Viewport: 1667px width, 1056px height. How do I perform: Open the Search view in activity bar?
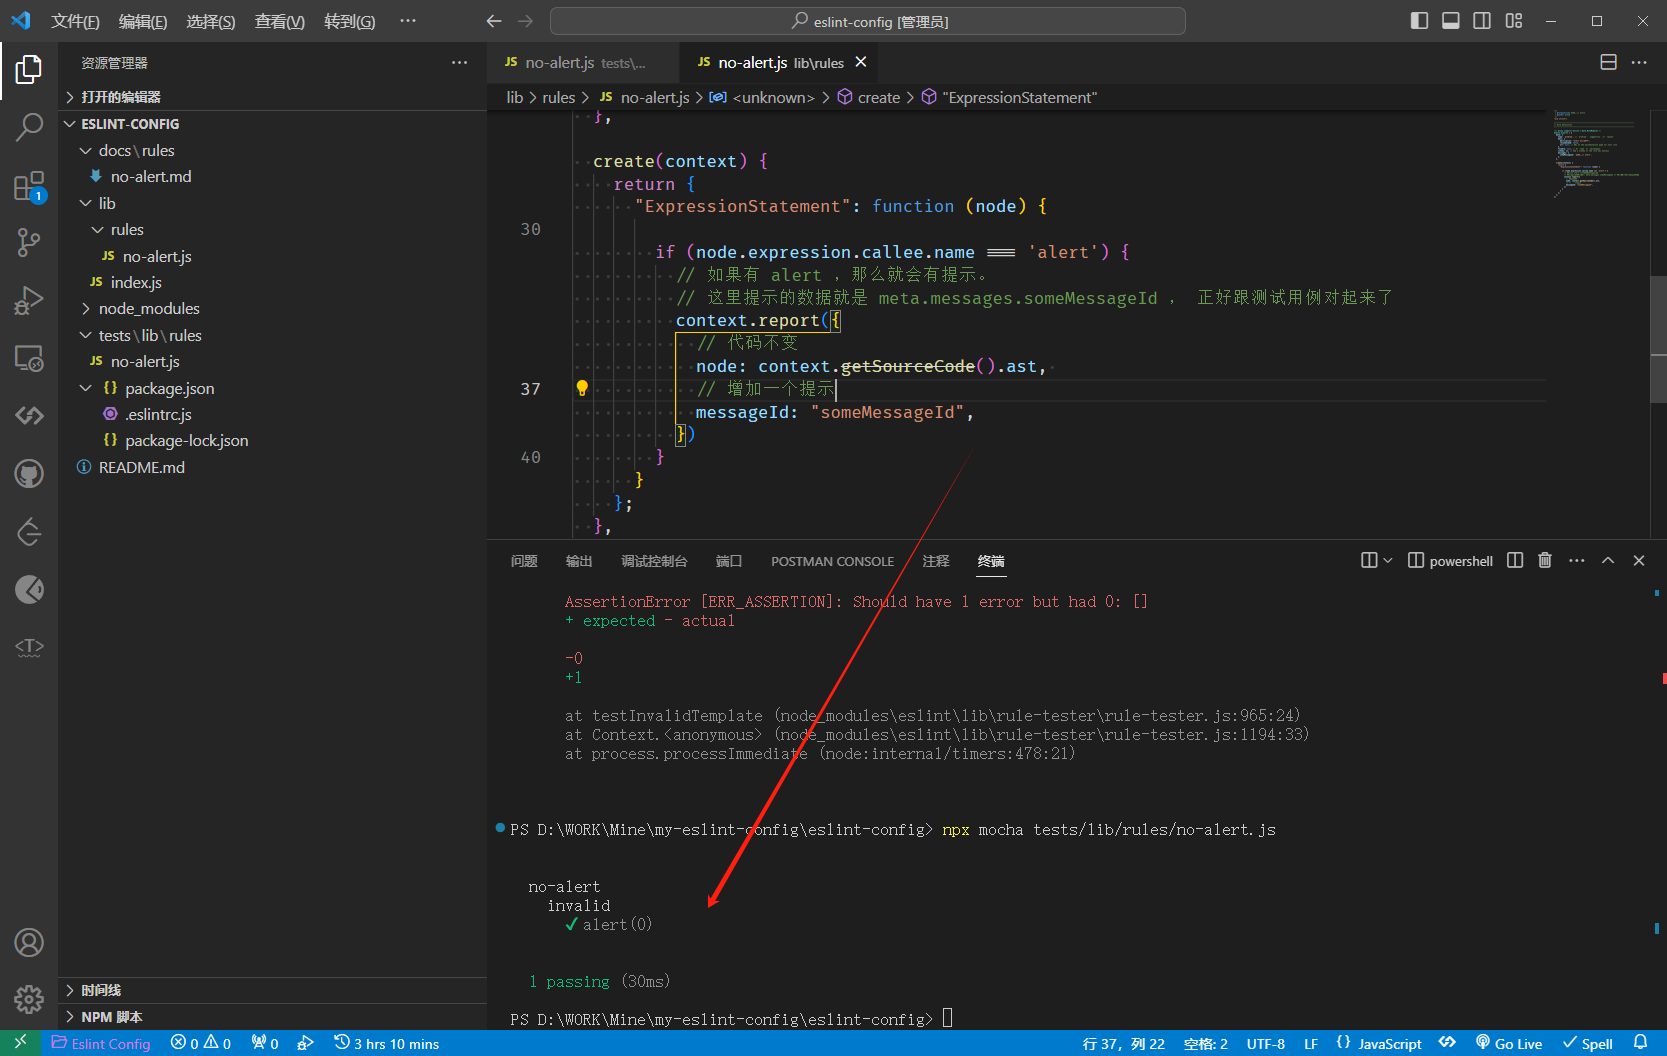29,127
